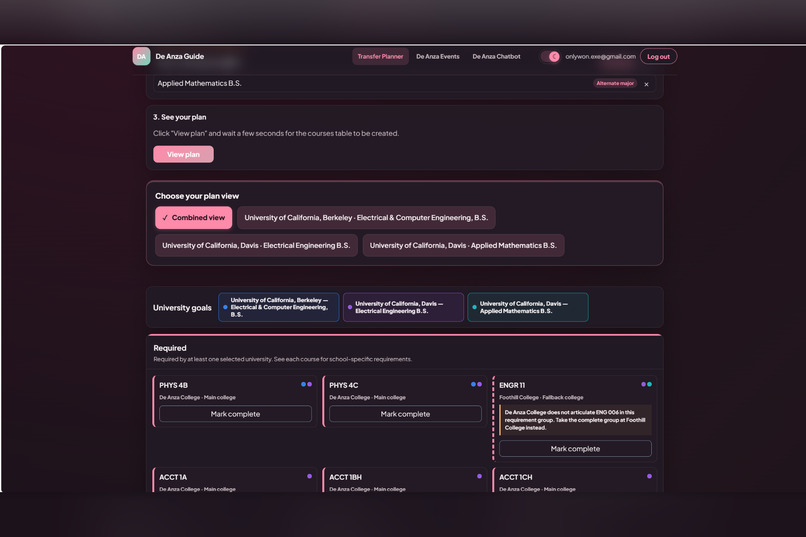Select UC Davis Applied Mathematics B.S. view
Screen dimensions: 806x537
point(464,246)
